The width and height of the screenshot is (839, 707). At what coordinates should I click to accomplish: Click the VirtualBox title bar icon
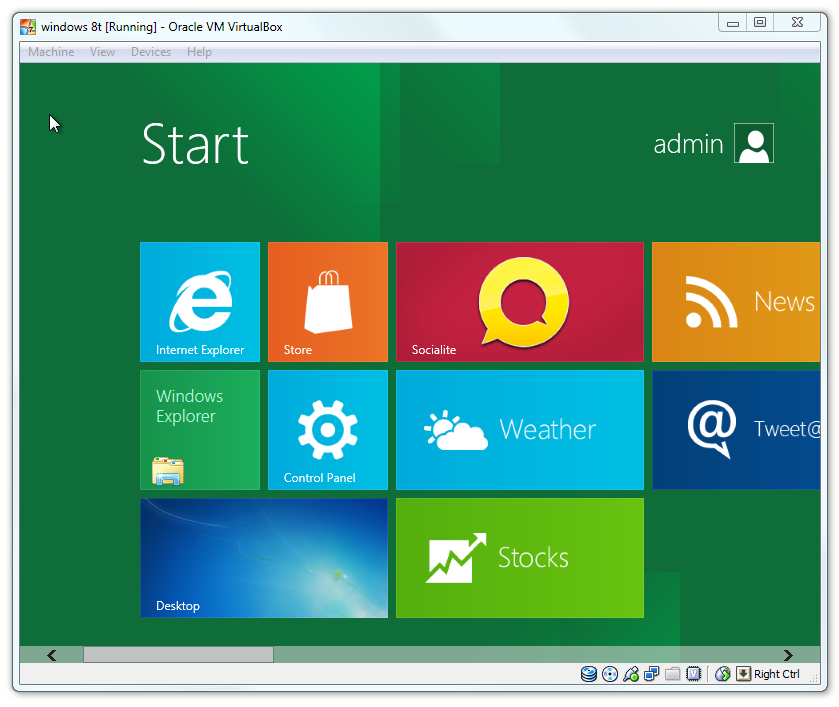click(x=28, y=27)
